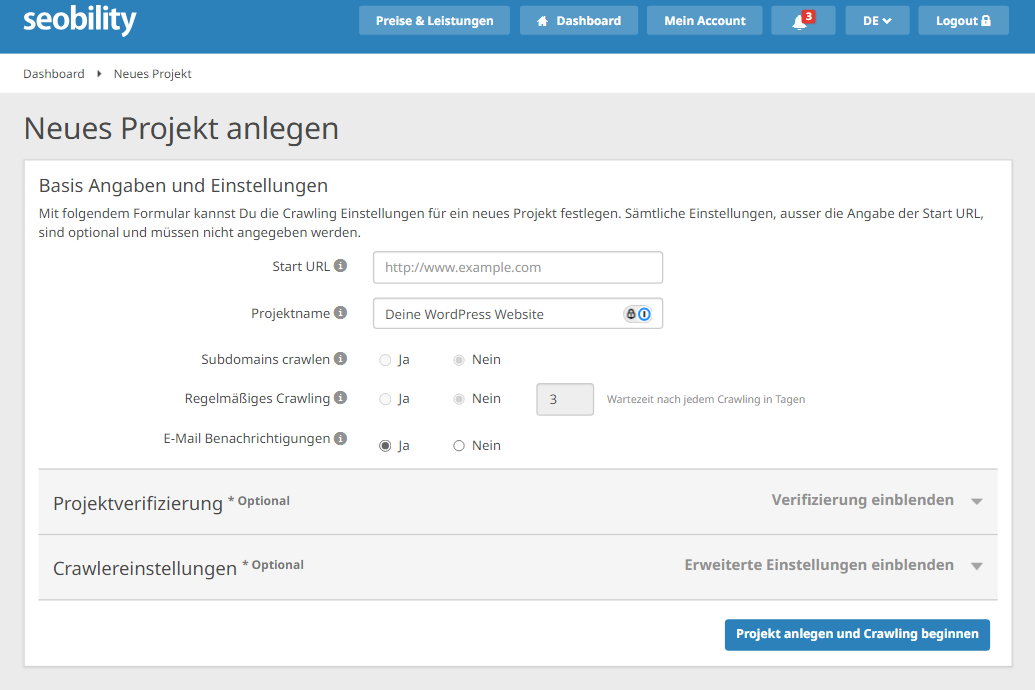Select Ja for E-Mail Benachrichtigungen
The image size is (1035, 690).
click(x=385, y=446)
